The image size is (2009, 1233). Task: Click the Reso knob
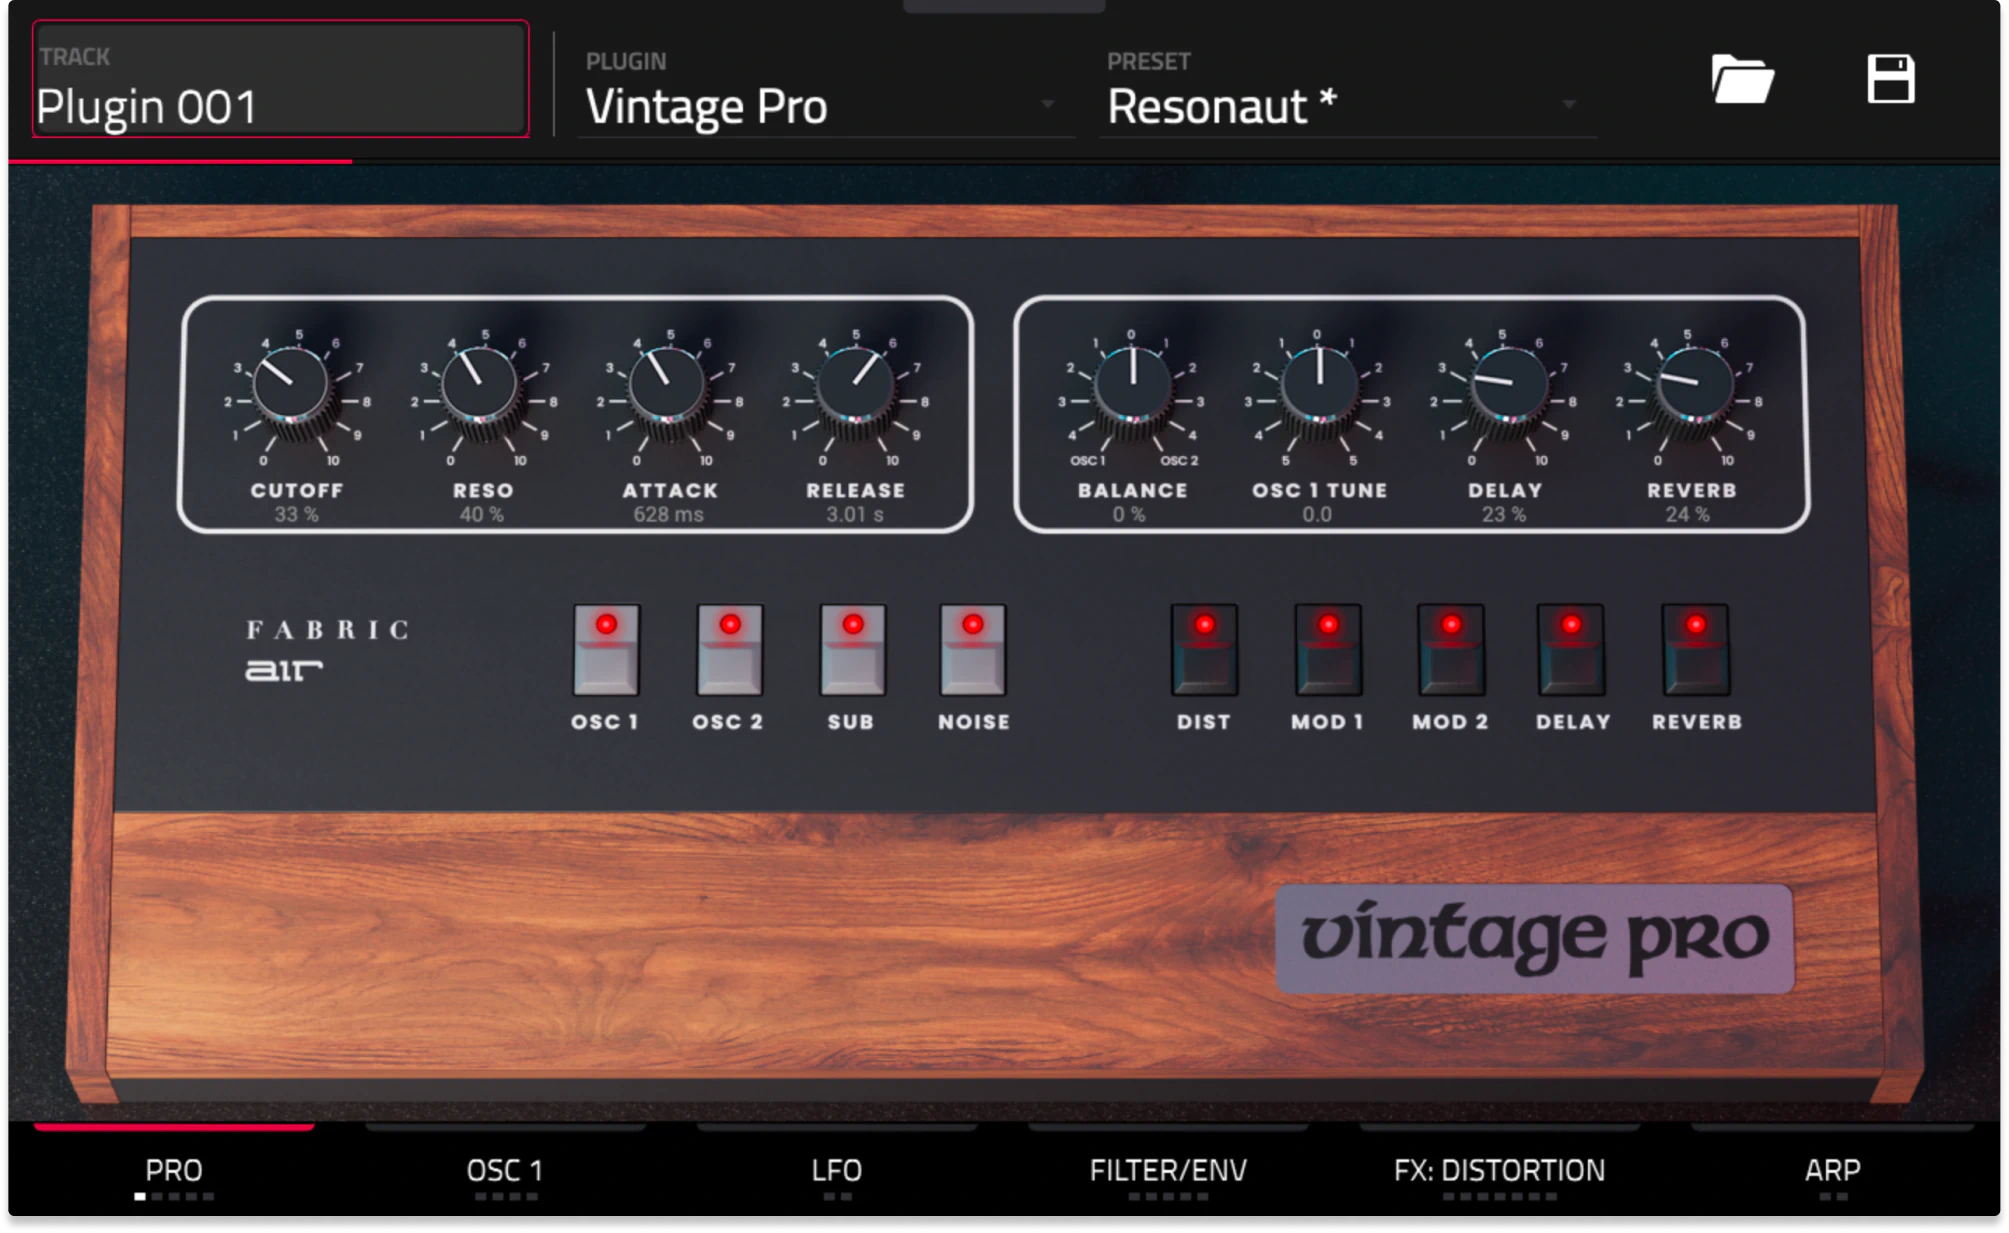(x=479, y=385)
